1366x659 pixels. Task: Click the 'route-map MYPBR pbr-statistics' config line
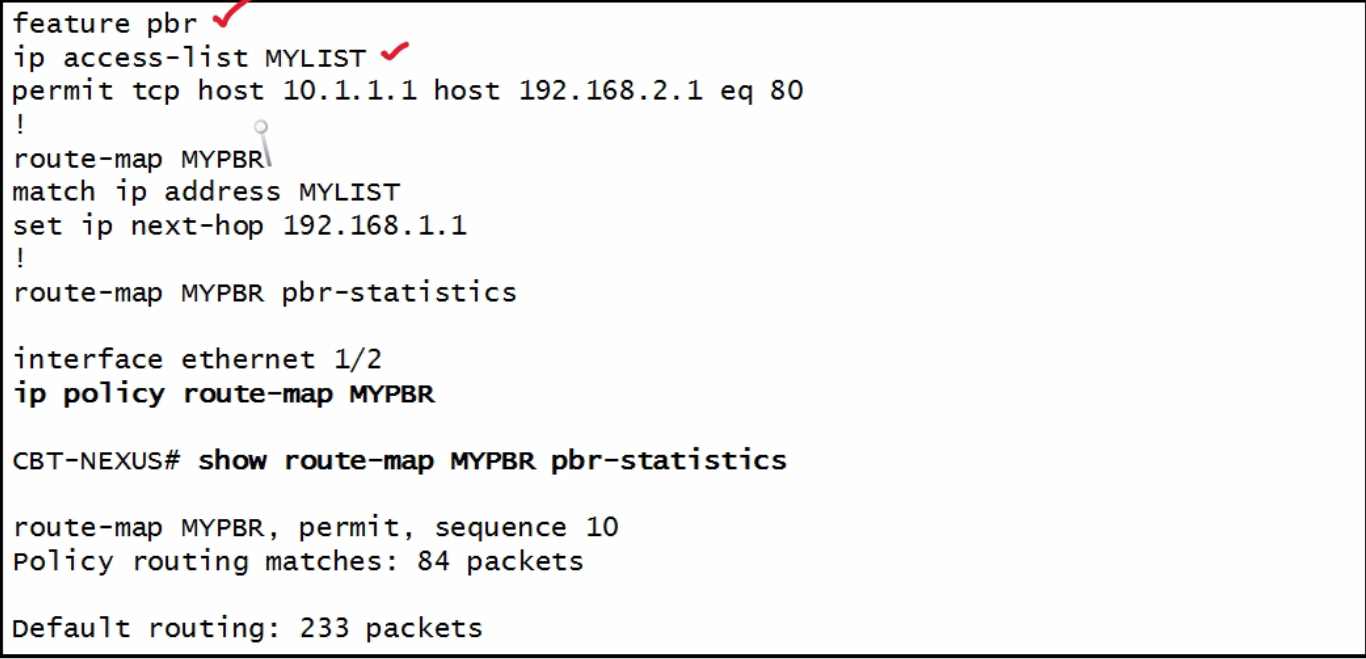265,293
